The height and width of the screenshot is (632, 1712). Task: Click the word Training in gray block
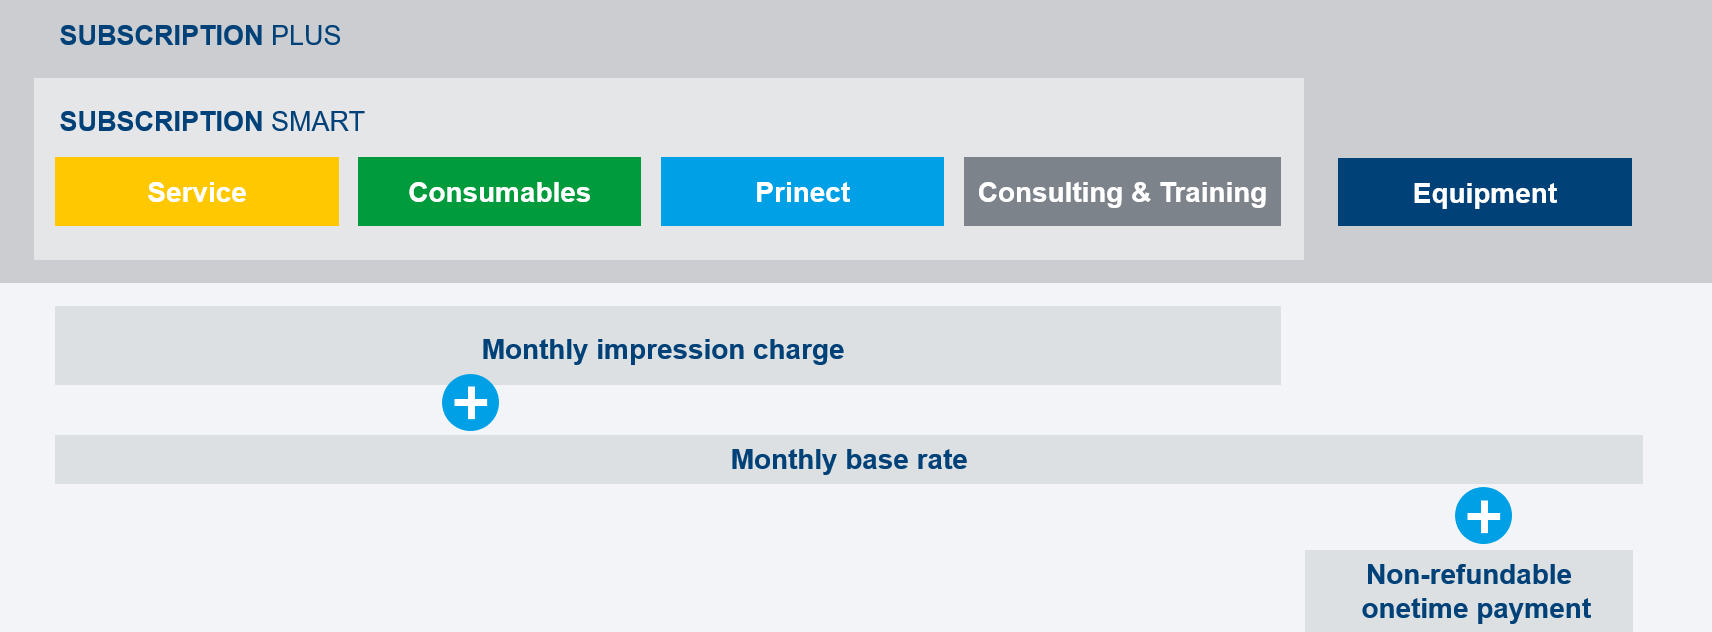click(x=1213, y=193)
